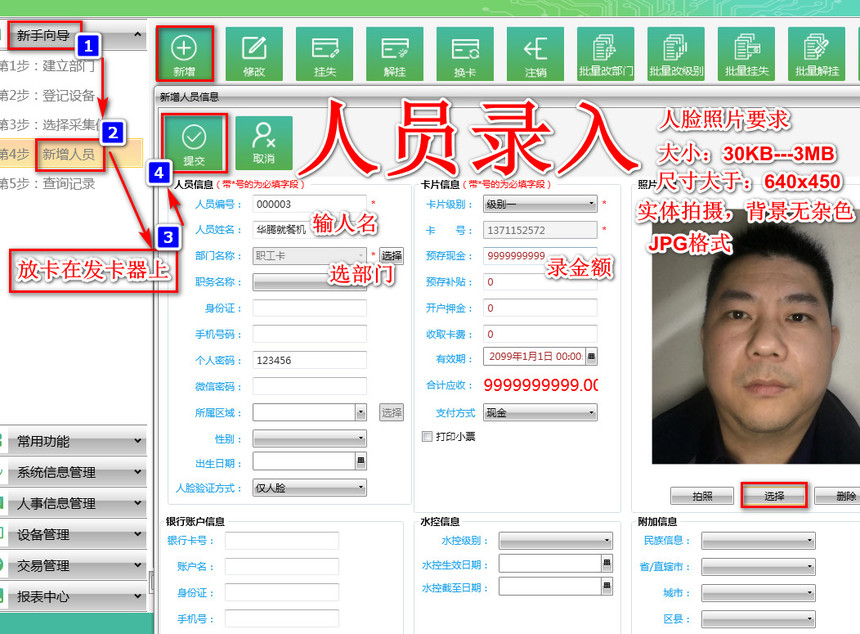Expand the 系统信息管理 sidebar section
Screen dimensions: 860x634
click(73, 472)
